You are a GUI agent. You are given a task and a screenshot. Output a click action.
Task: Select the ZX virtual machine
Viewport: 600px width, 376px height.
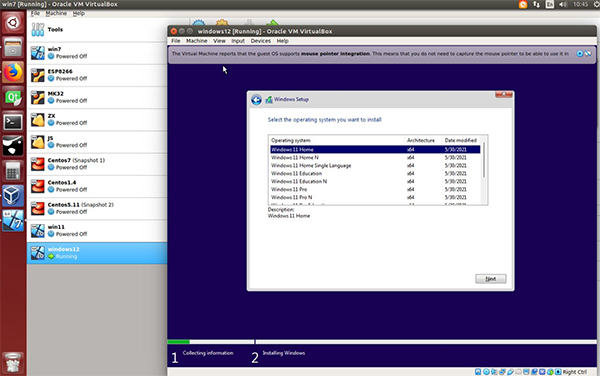(x=98, y=119)
